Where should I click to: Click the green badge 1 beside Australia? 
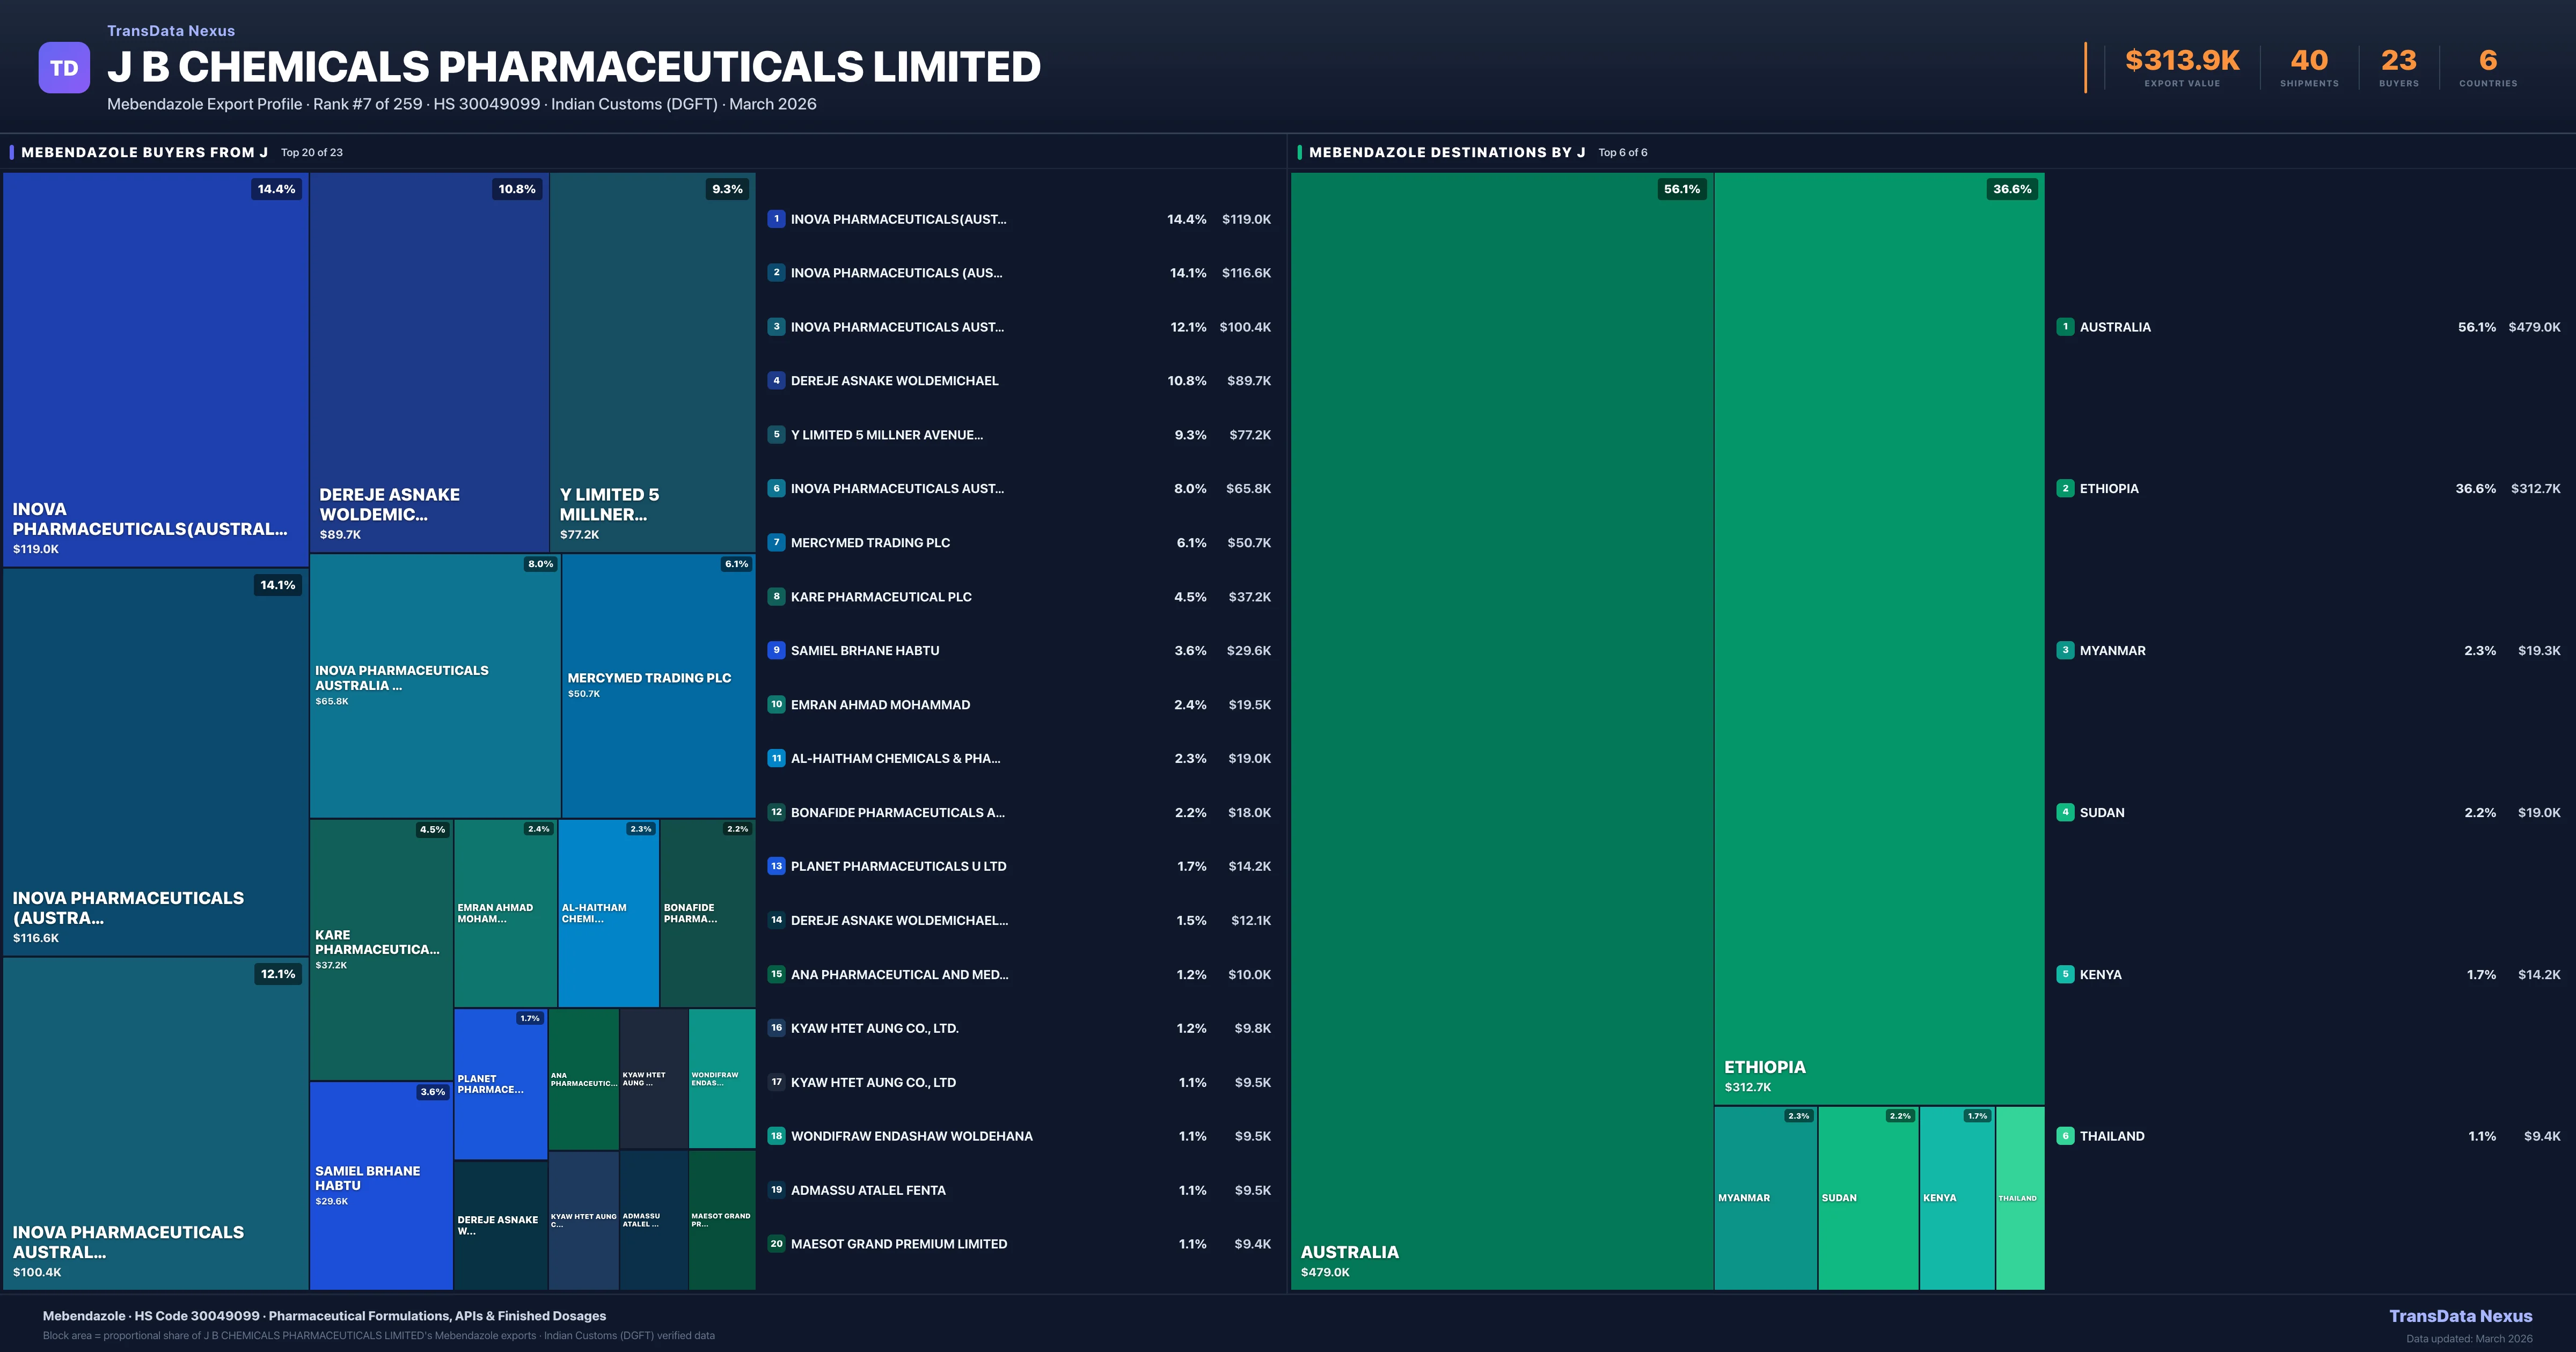pos(2065,327)
